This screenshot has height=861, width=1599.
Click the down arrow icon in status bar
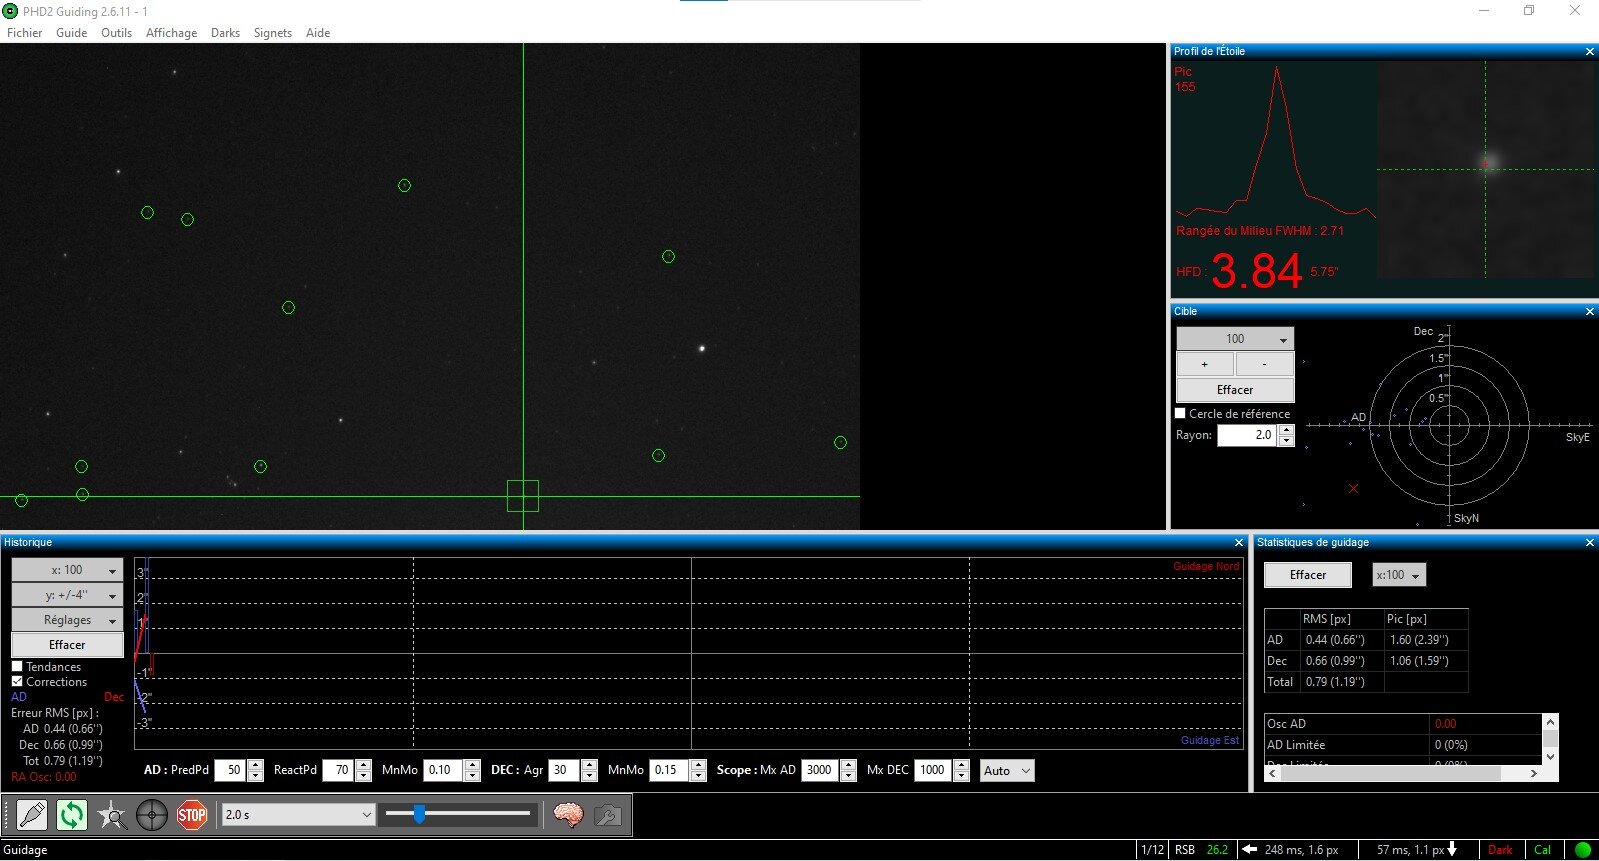pos(1452,850)
